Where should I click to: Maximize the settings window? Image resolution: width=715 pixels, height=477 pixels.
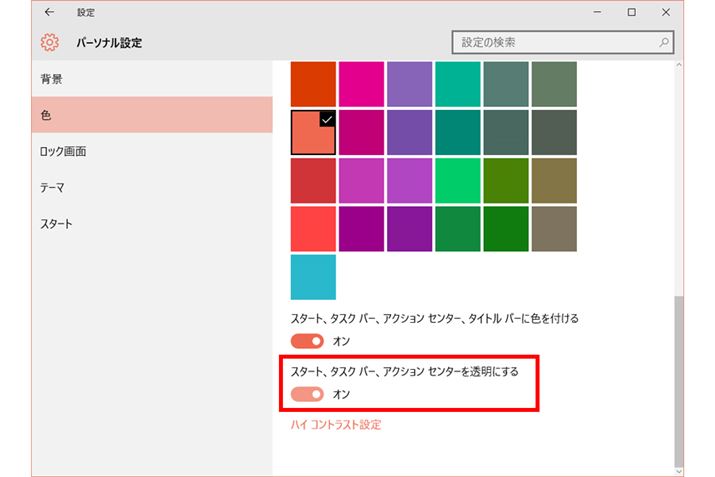632,13
